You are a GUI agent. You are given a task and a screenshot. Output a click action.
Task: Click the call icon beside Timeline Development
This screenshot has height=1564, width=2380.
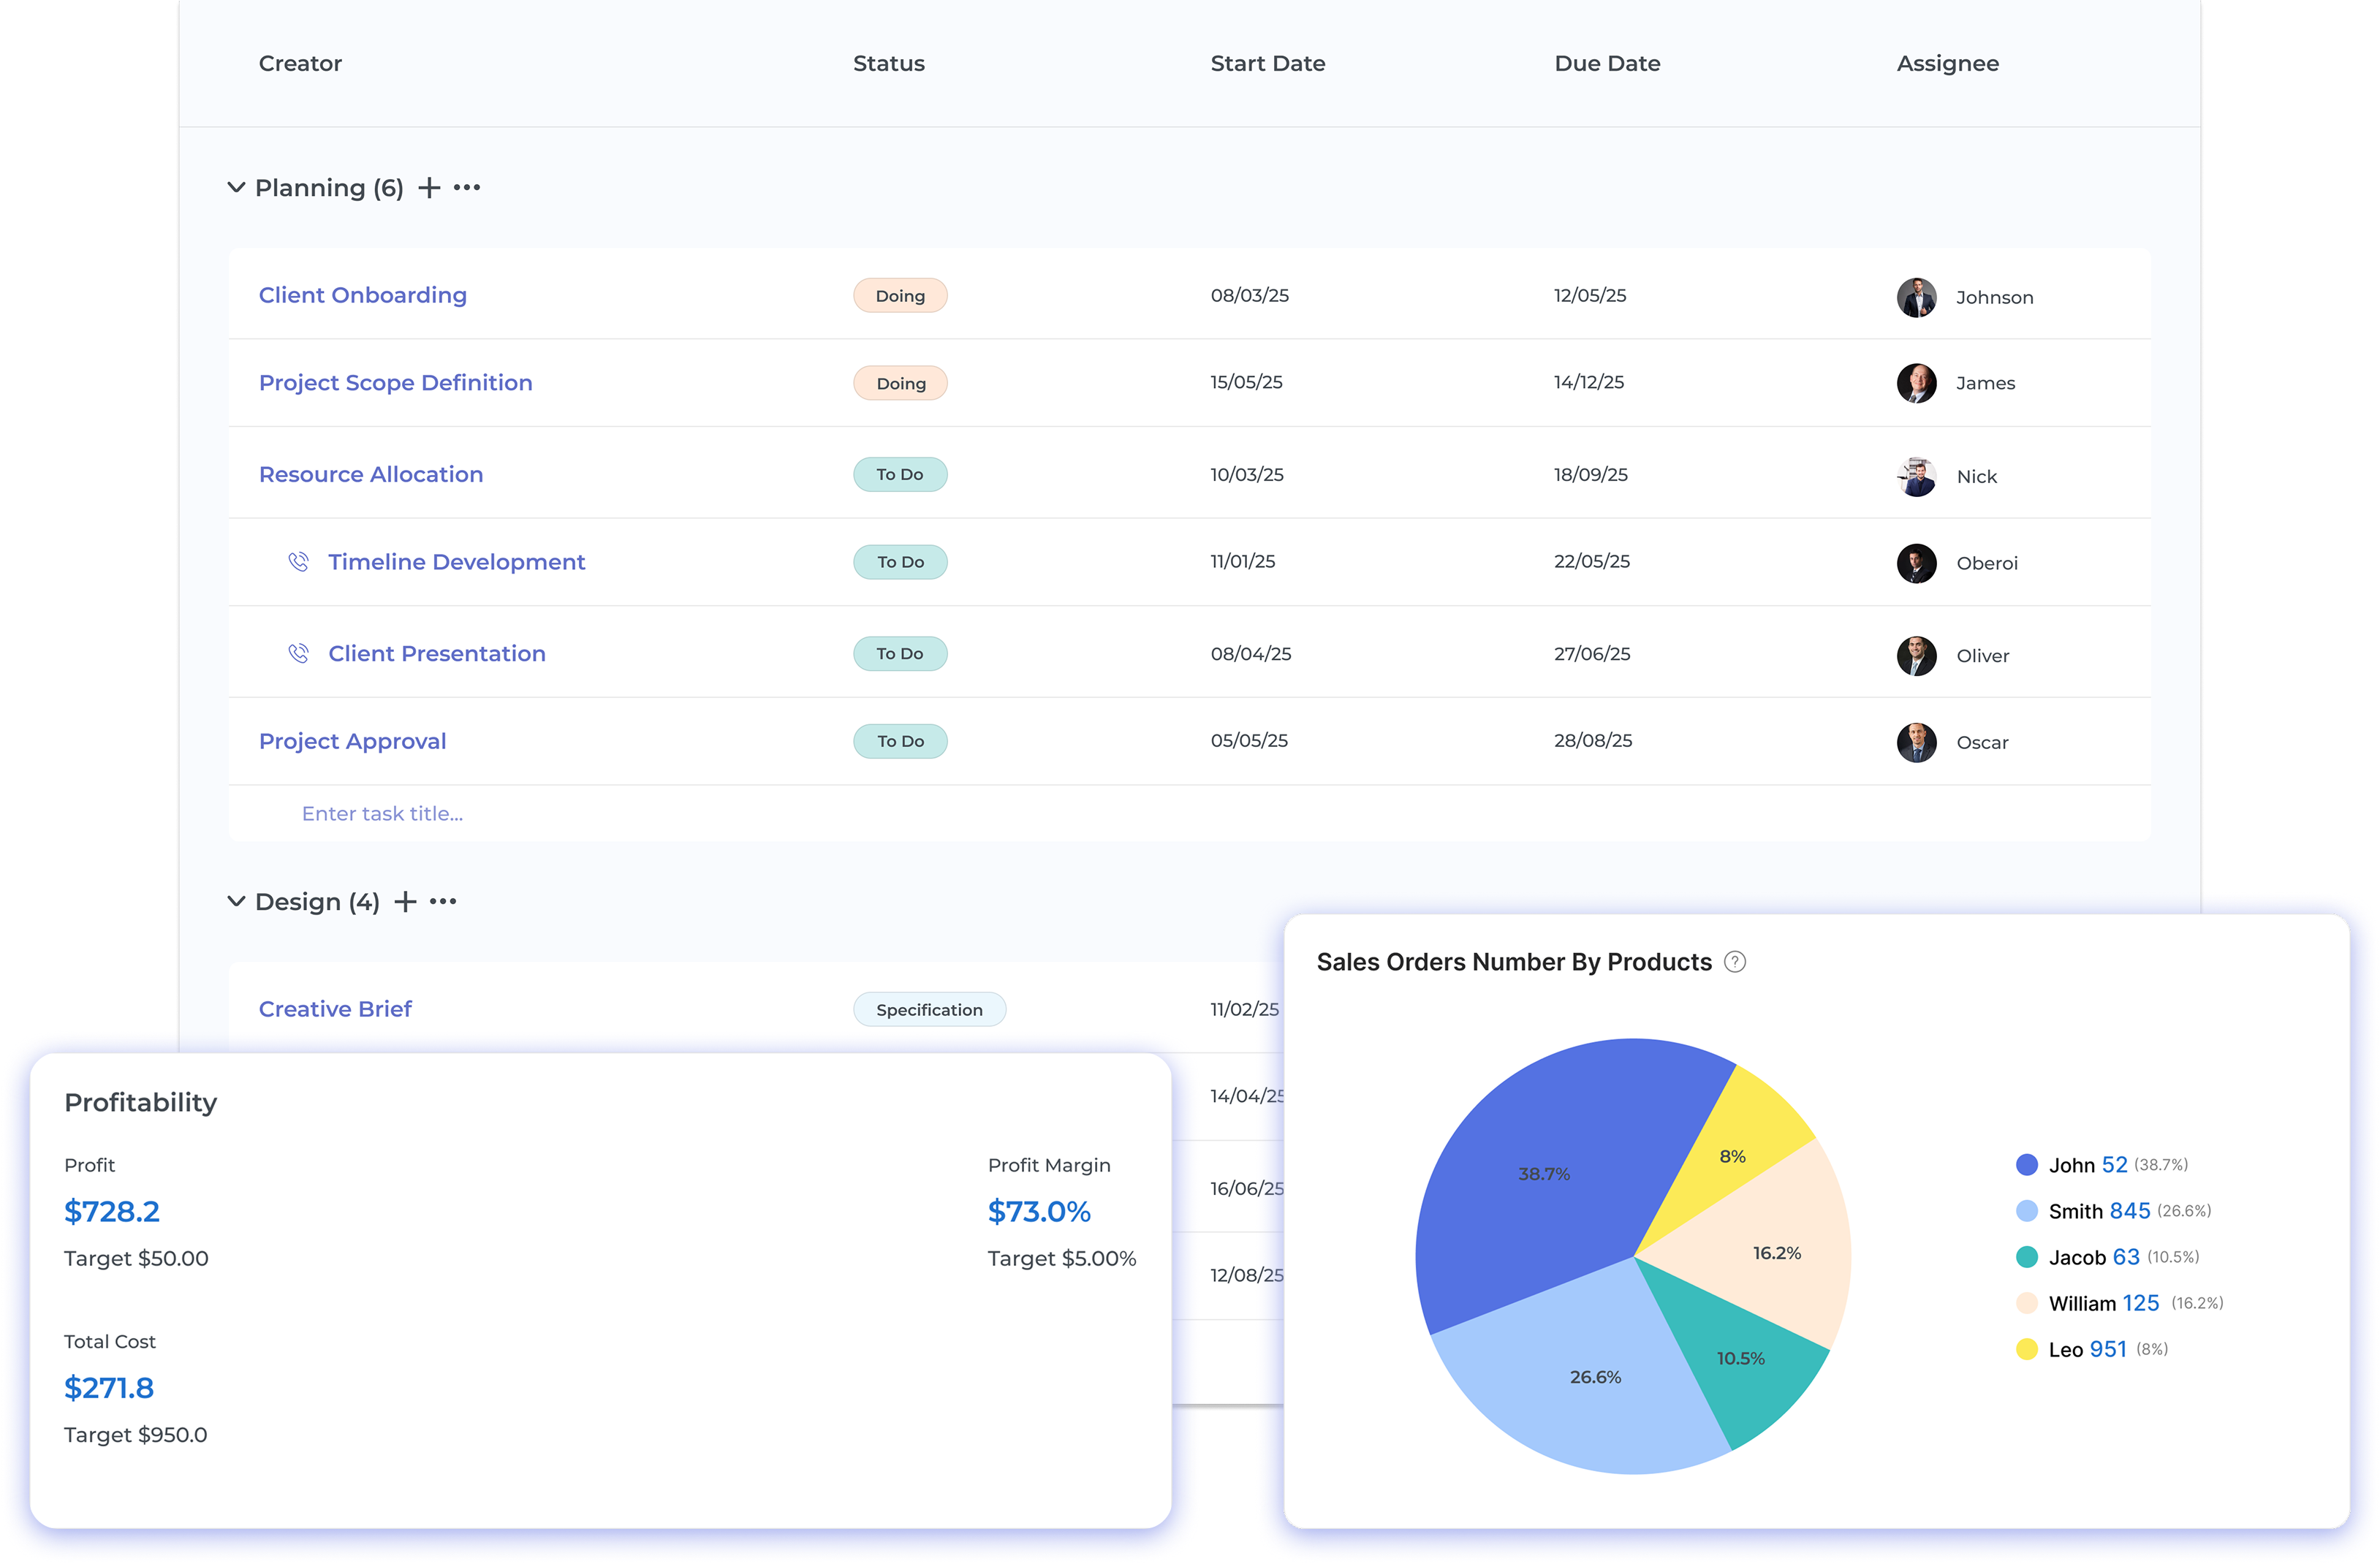[299, 561]
